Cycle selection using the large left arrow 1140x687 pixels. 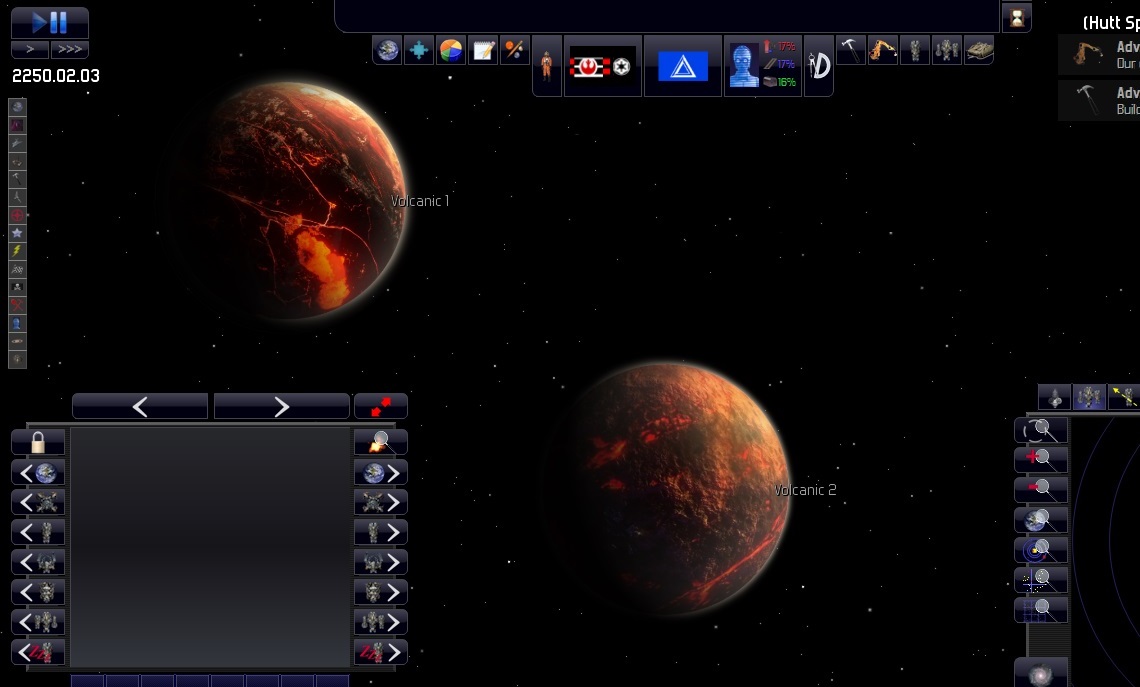click(139, 406)
